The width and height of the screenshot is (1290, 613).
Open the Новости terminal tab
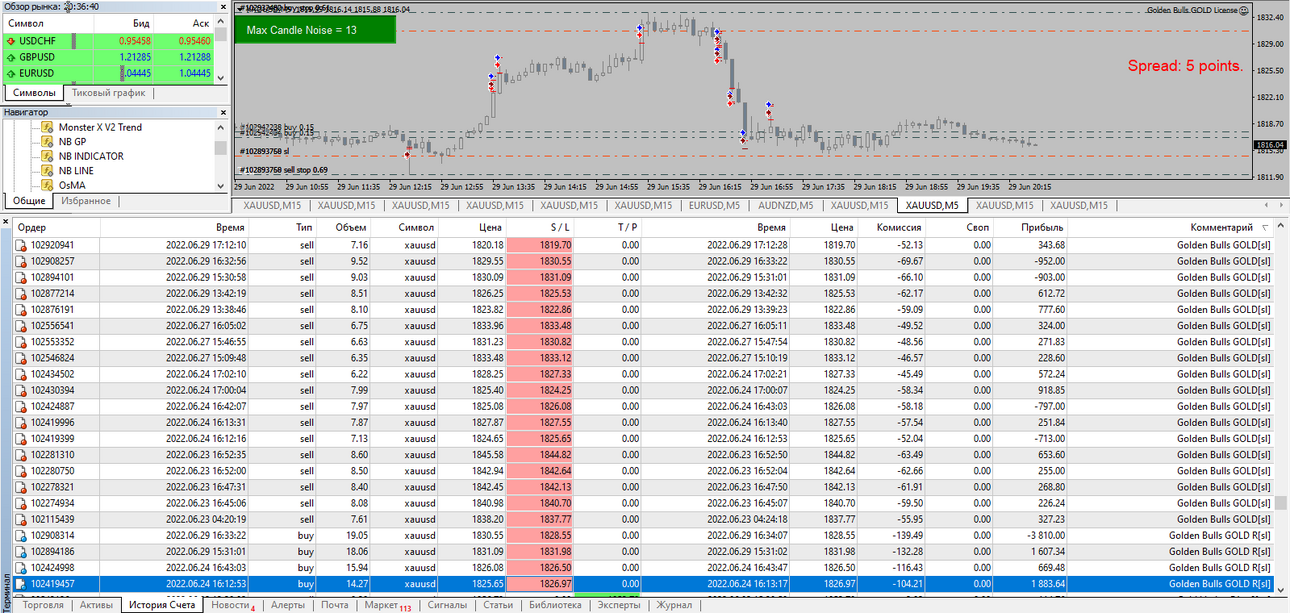pos(232,605)
